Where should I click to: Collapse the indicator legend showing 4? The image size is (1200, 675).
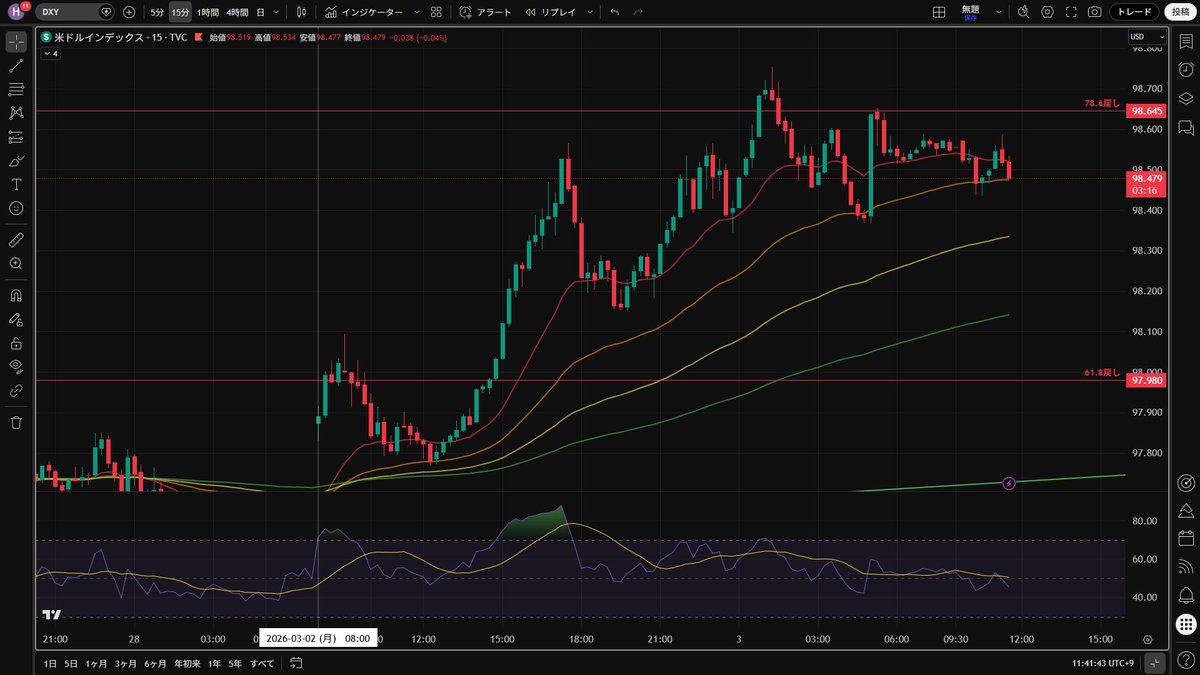point(50,54)
